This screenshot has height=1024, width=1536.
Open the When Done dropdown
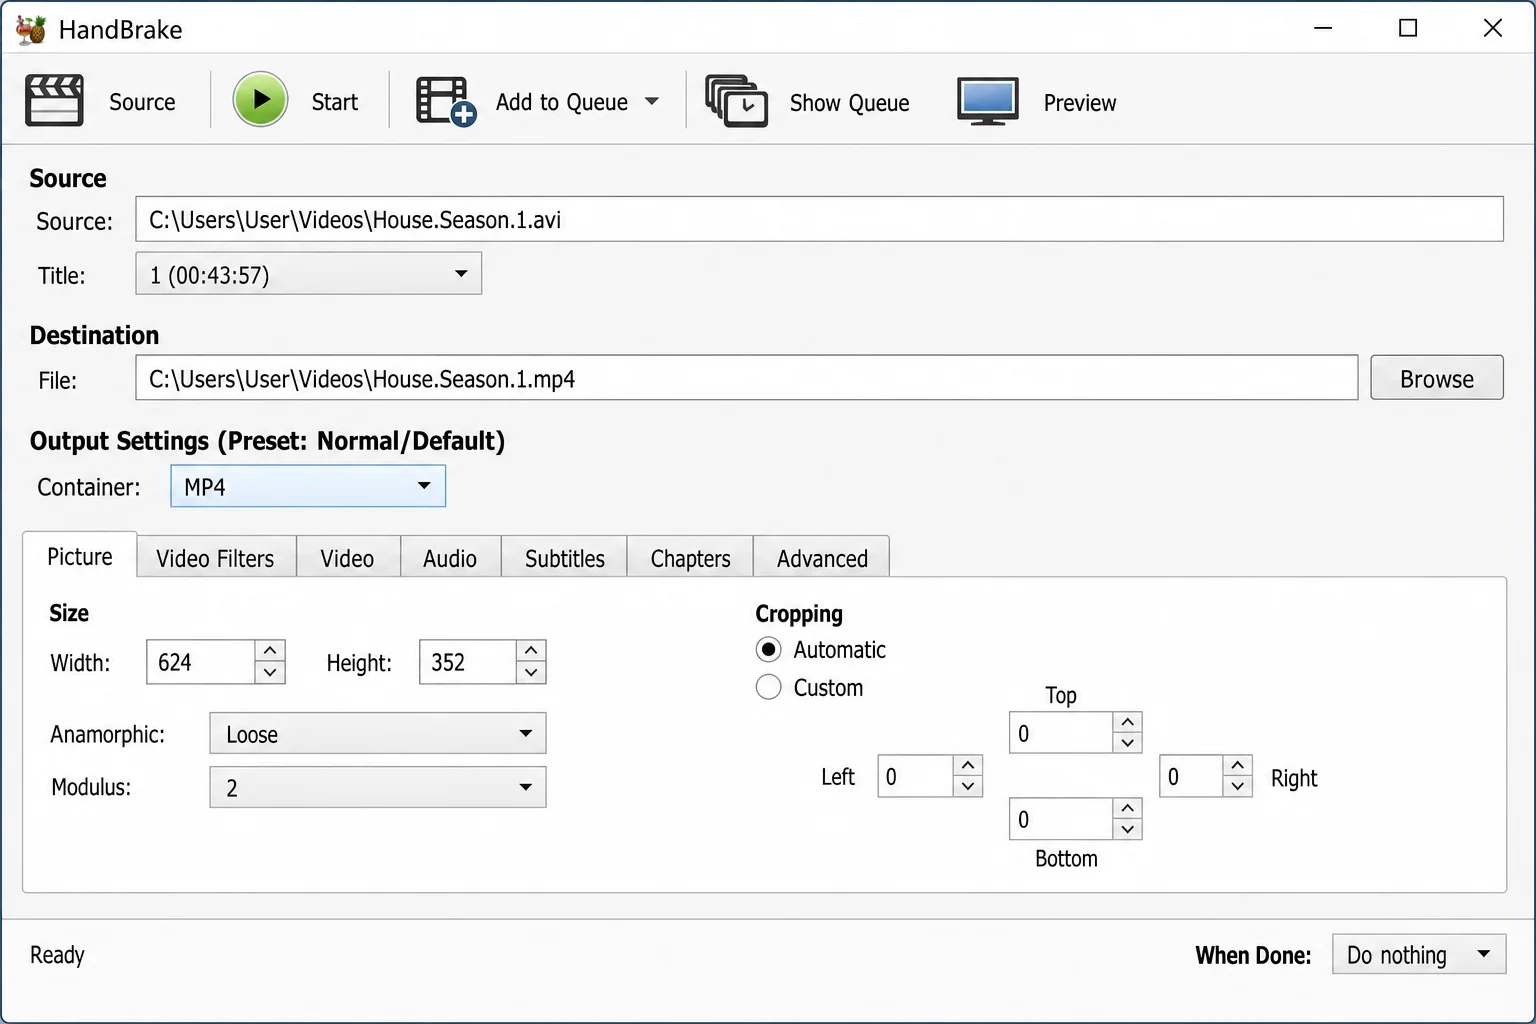(1419, 954)
